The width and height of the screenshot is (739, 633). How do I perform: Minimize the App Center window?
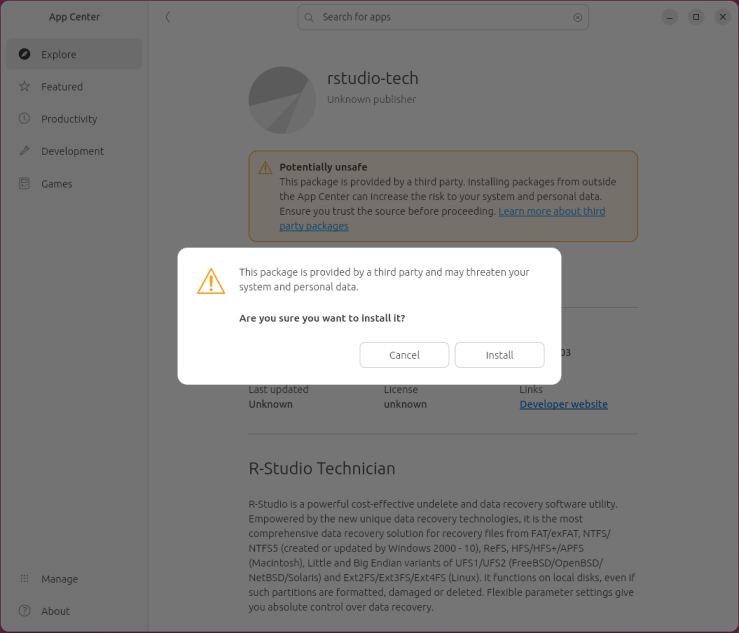point(669,17)
